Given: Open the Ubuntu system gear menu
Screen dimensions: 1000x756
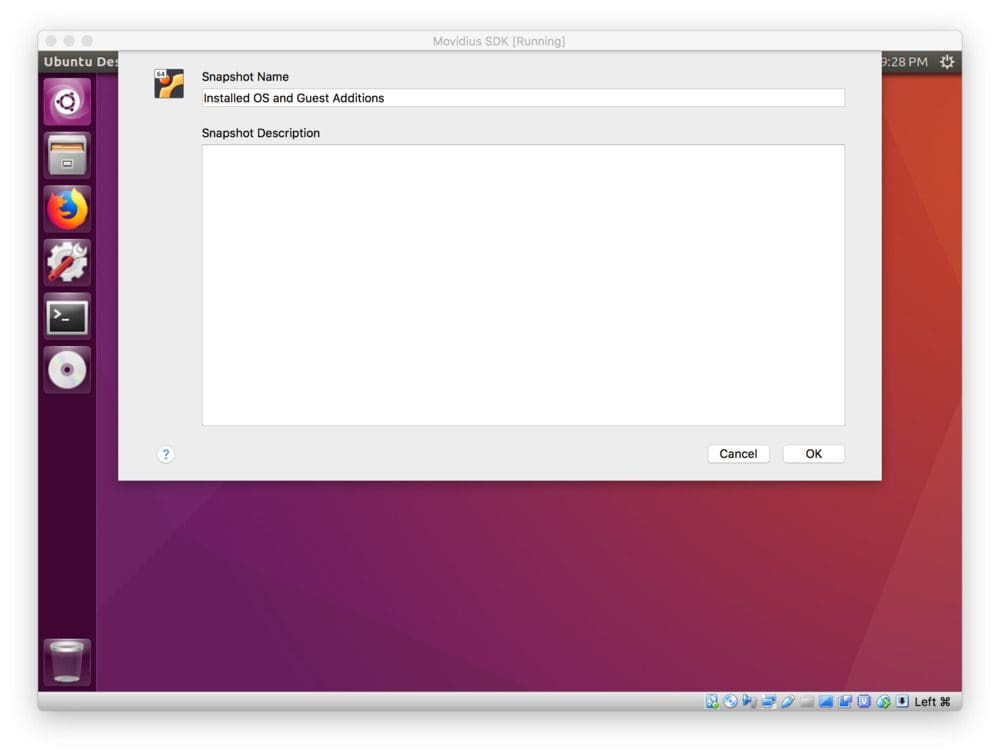Looking at the screenshot, I should pyautogui.click(x=946, y=62).
